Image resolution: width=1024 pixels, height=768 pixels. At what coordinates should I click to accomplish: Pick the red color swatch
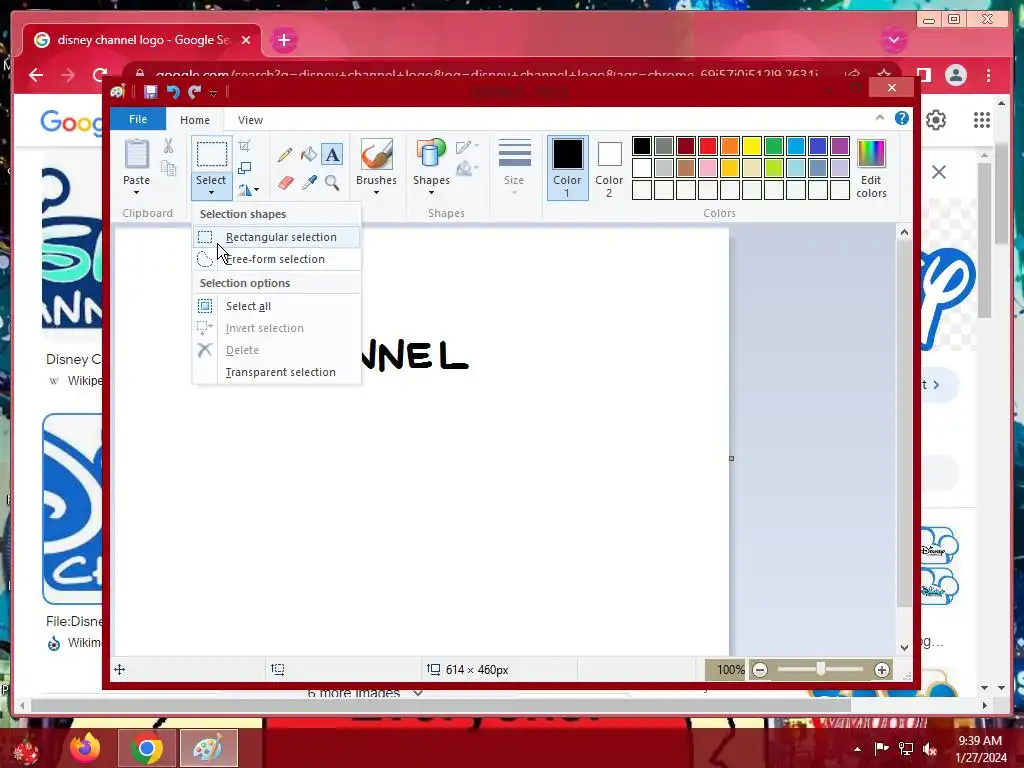pyautogui.click(x=708, y=146)
